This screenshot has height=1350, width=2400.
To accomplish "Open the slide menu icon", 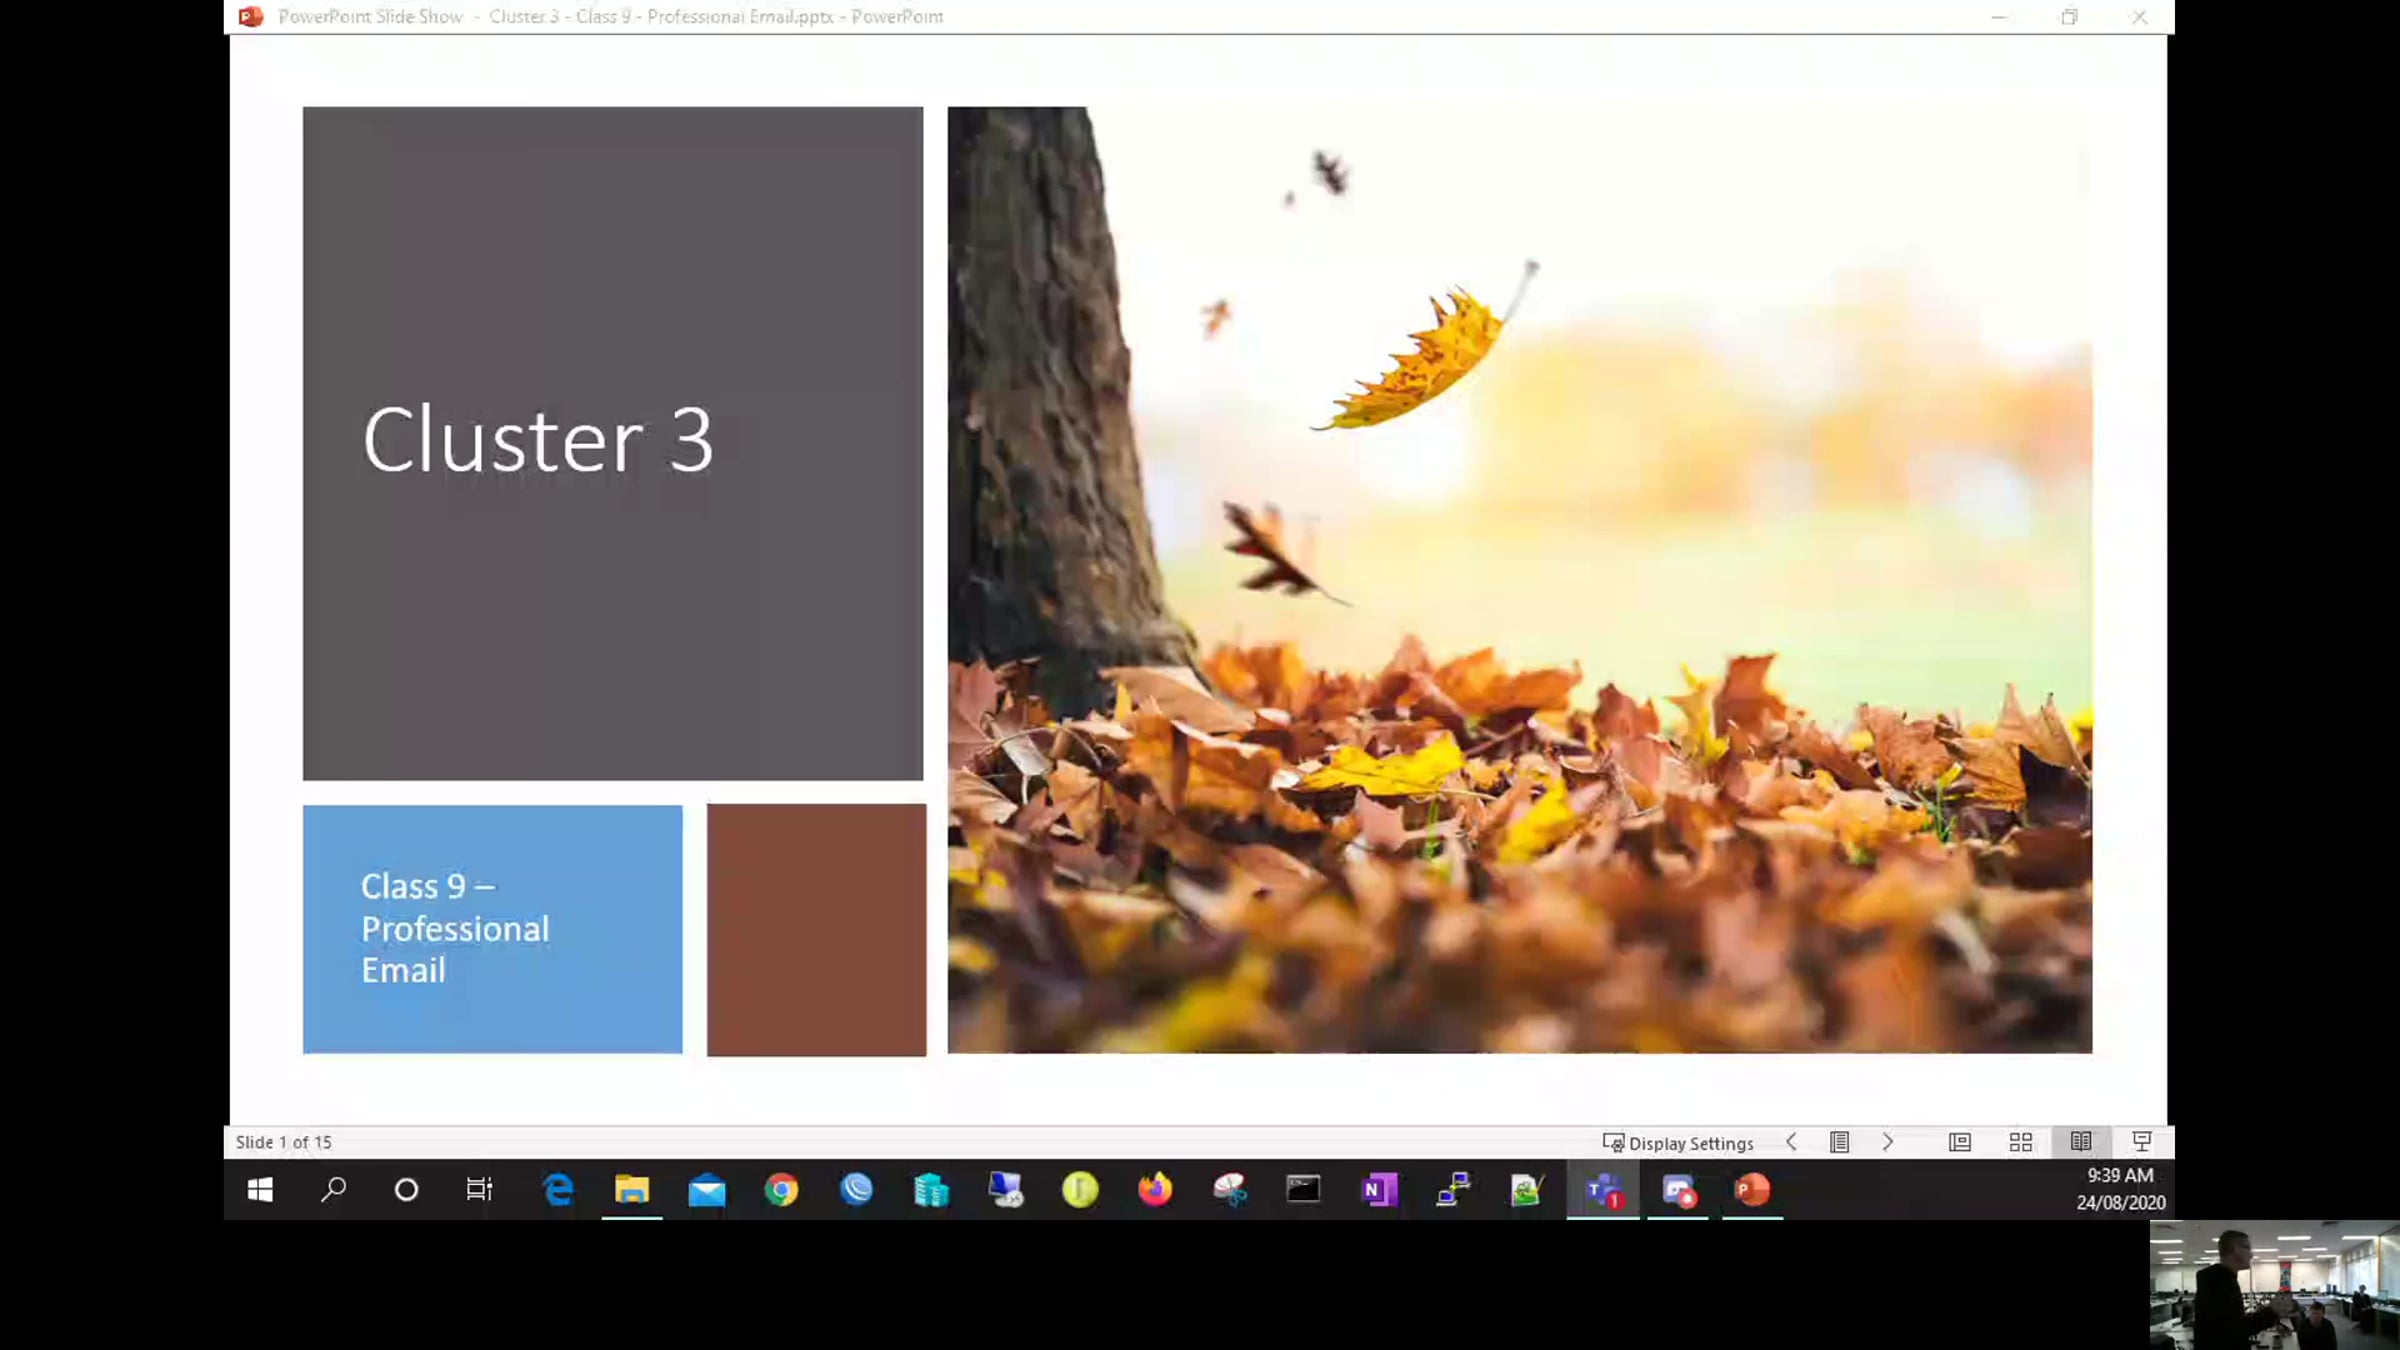I will tap(1839, 1142).
